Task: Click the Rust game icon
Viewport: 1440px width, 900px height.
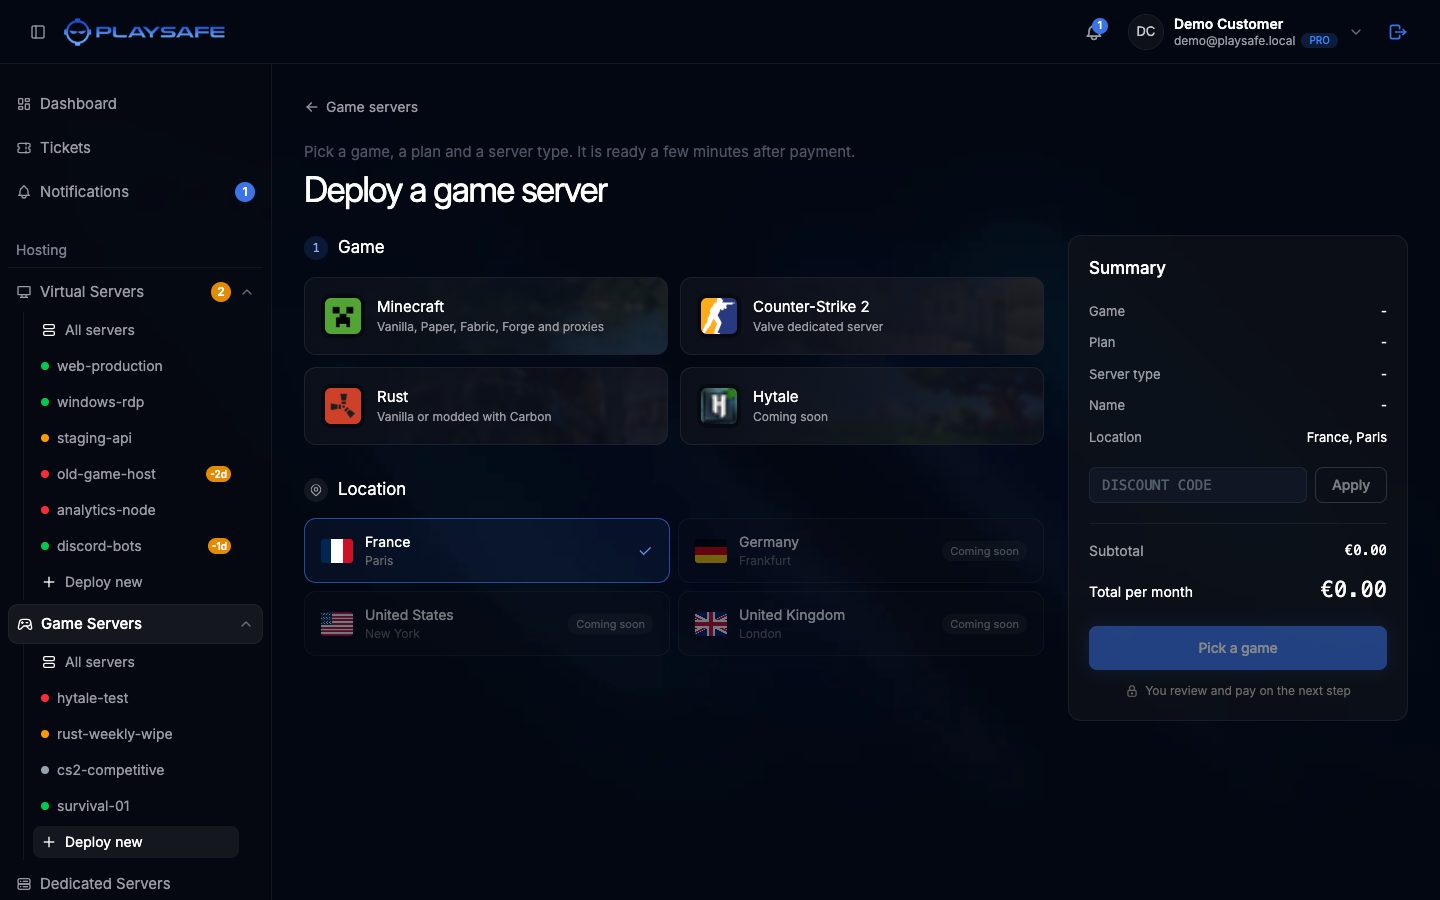Action: pyautogui.click(x=343, y=406)
